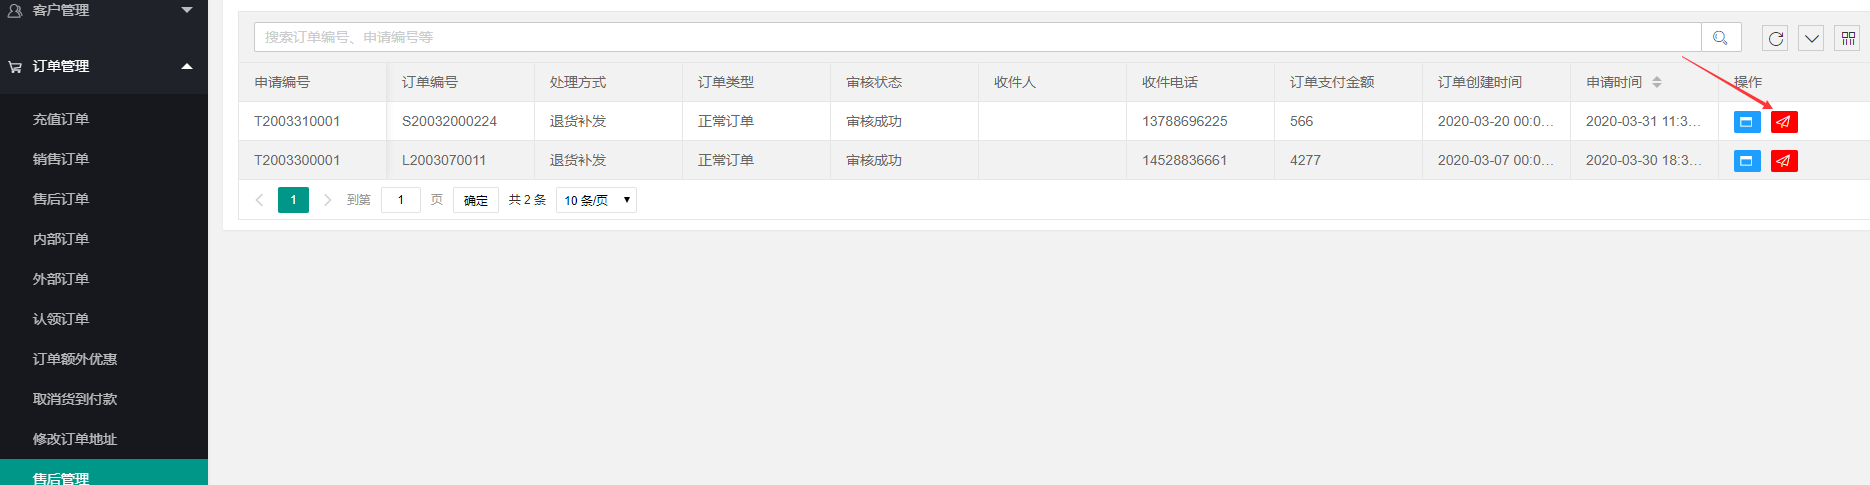Click red send icon for T2003300001

pyautogui.click(x=1784, y=161)
